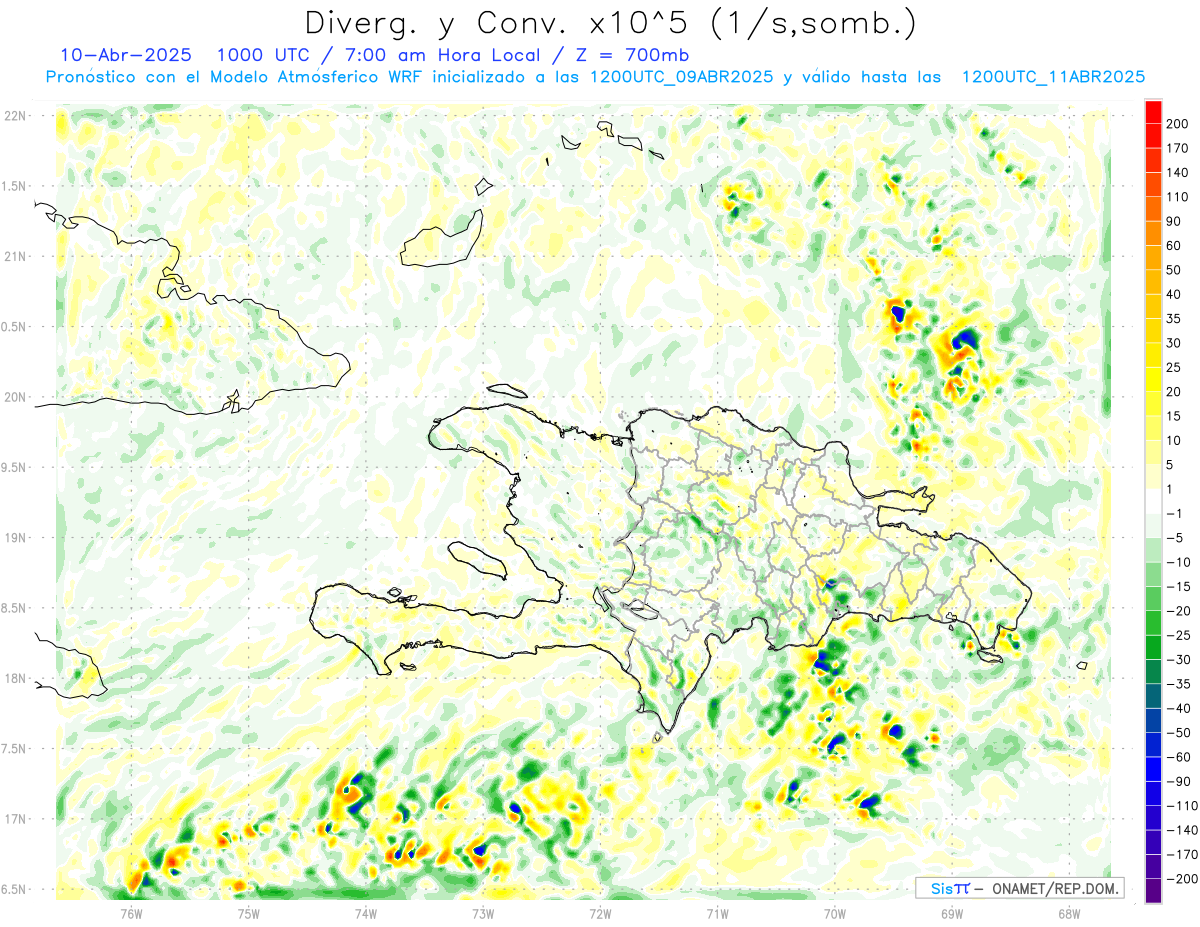The height and width of the screenshot is (927, 1200).
Task: Click the '140' colorbar value
Action: 1177,172
